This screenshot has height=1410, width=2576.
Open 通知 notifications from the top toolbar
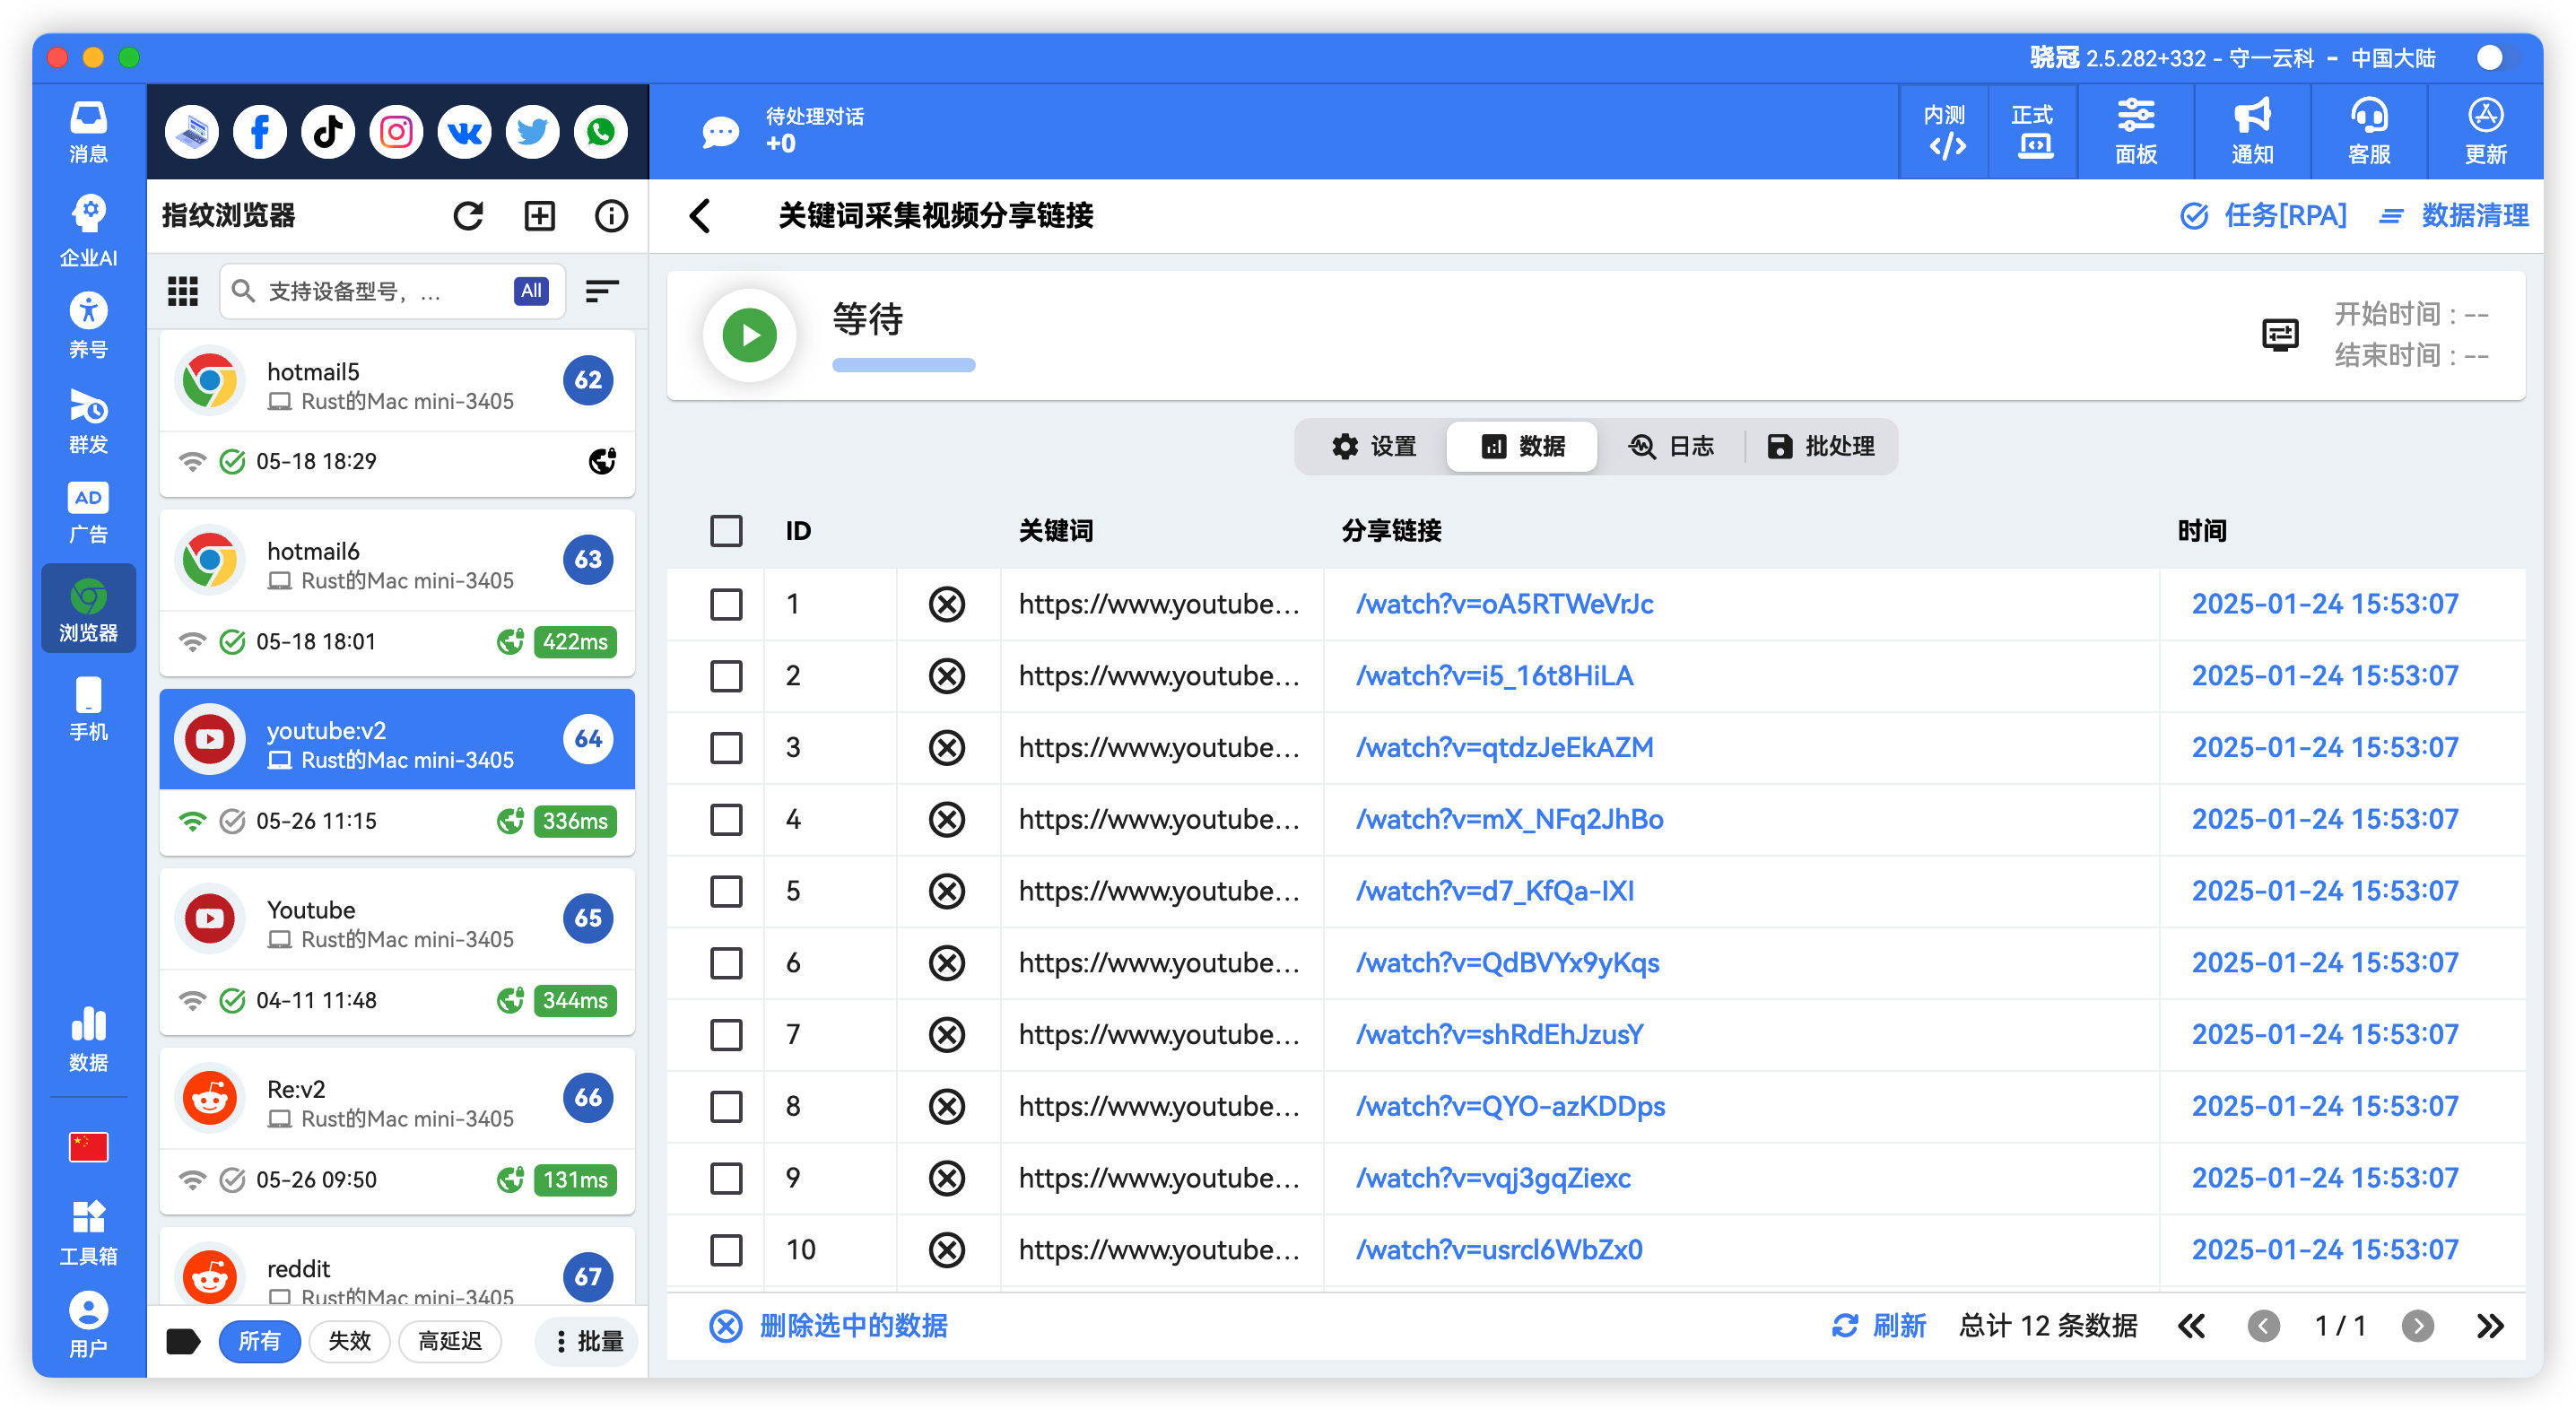tap(2251, 131)
